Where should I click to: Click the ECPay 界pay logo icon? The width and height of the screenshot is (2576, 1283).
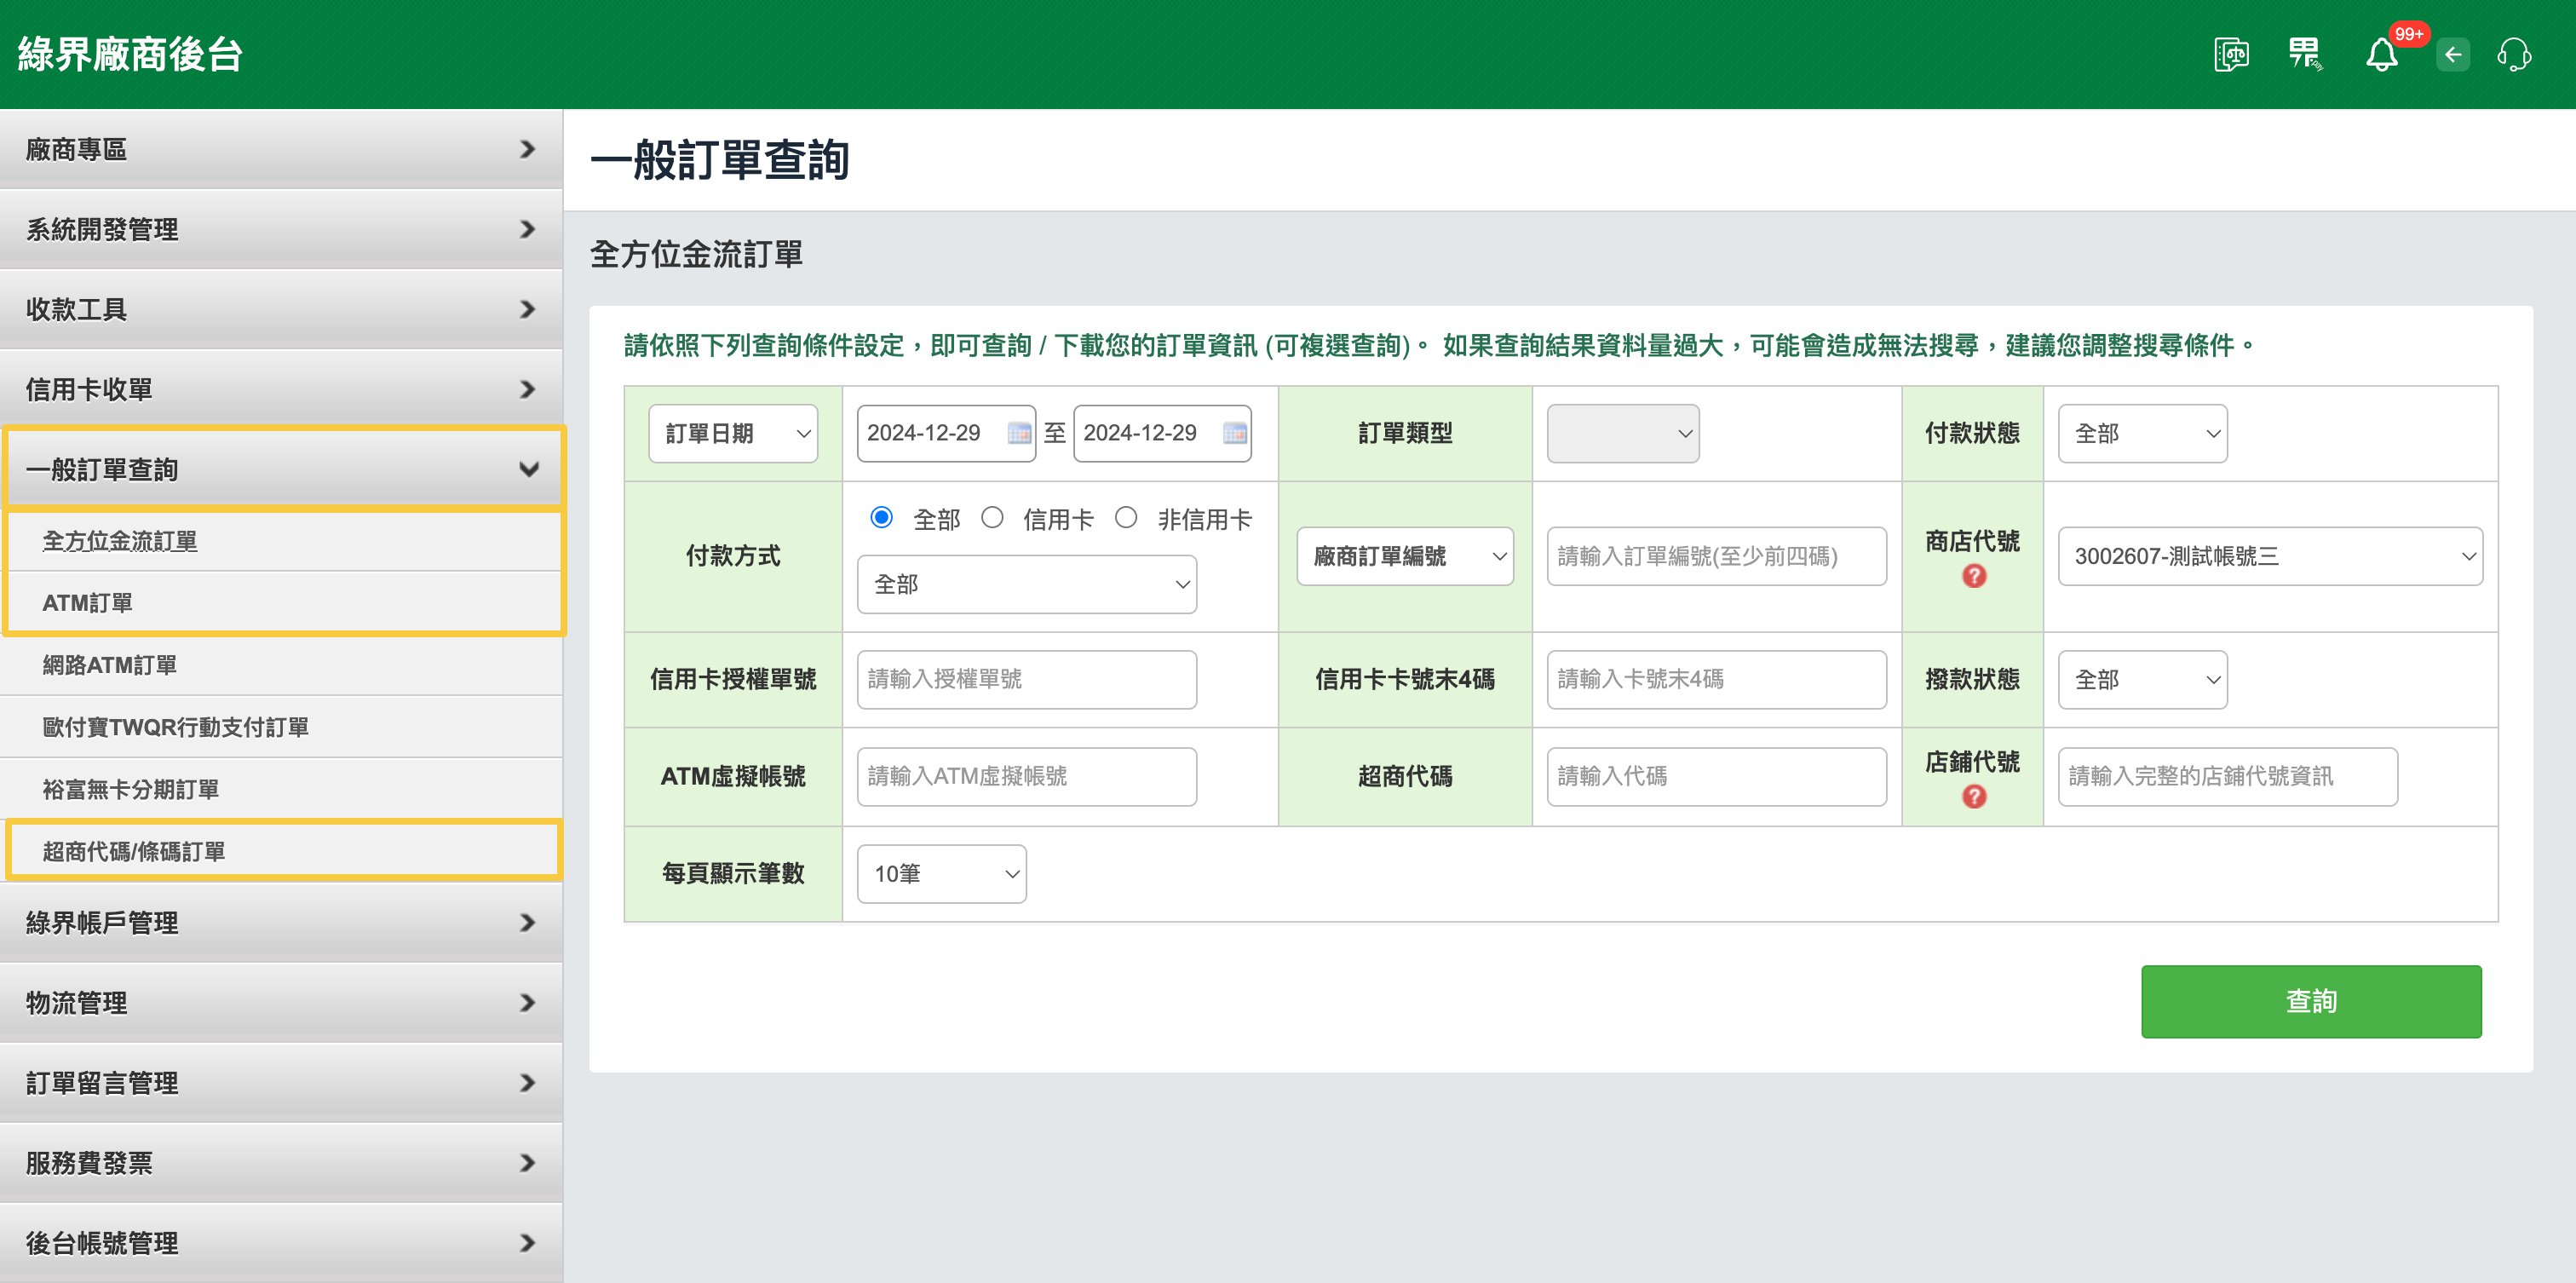pos(2305,54)
